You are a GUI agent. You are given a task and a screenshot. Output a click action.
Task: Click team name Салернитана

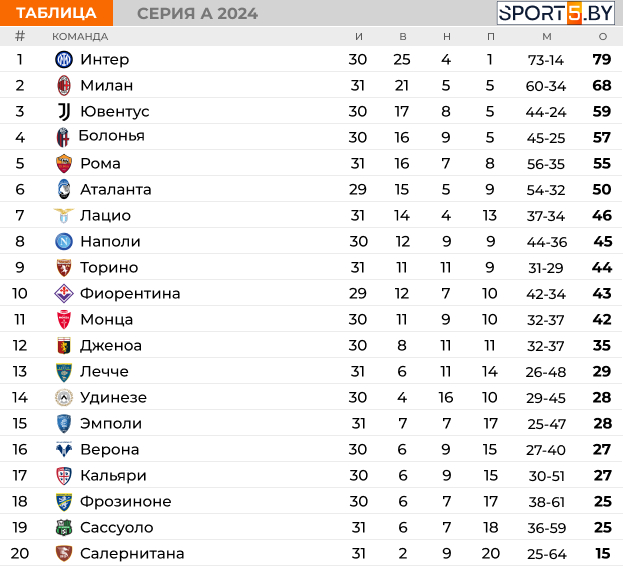(132, 553)
